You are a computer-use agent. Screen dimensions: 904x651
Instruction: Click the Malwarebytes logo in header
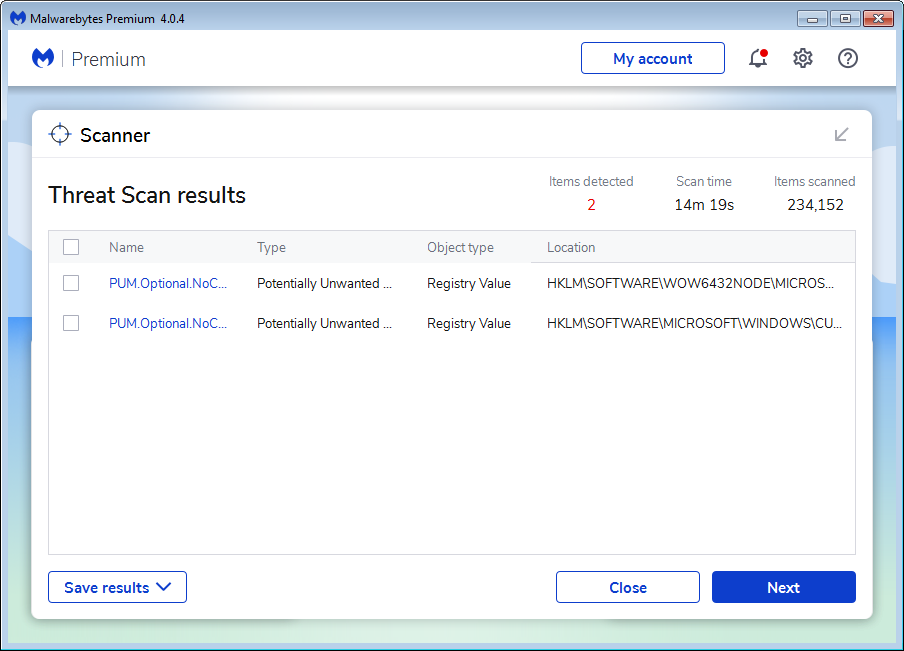click(43, 59)
